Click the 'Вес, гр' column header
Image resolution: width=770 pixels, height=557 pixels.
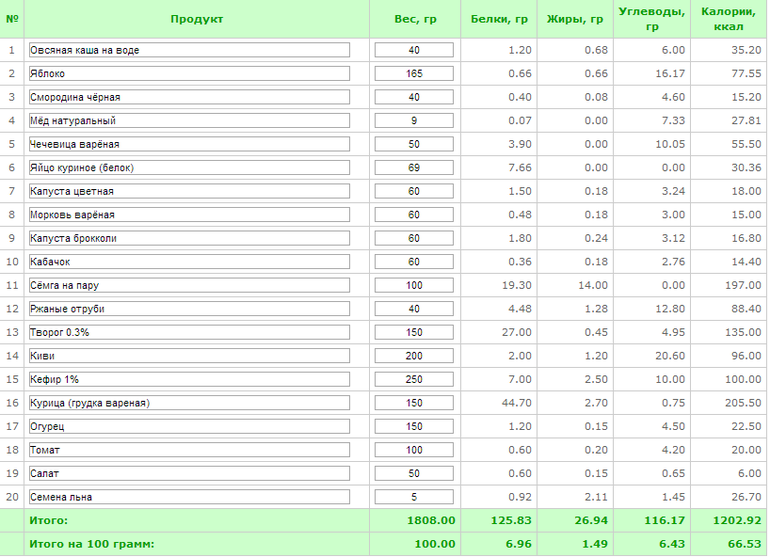[x=415, y=19]
